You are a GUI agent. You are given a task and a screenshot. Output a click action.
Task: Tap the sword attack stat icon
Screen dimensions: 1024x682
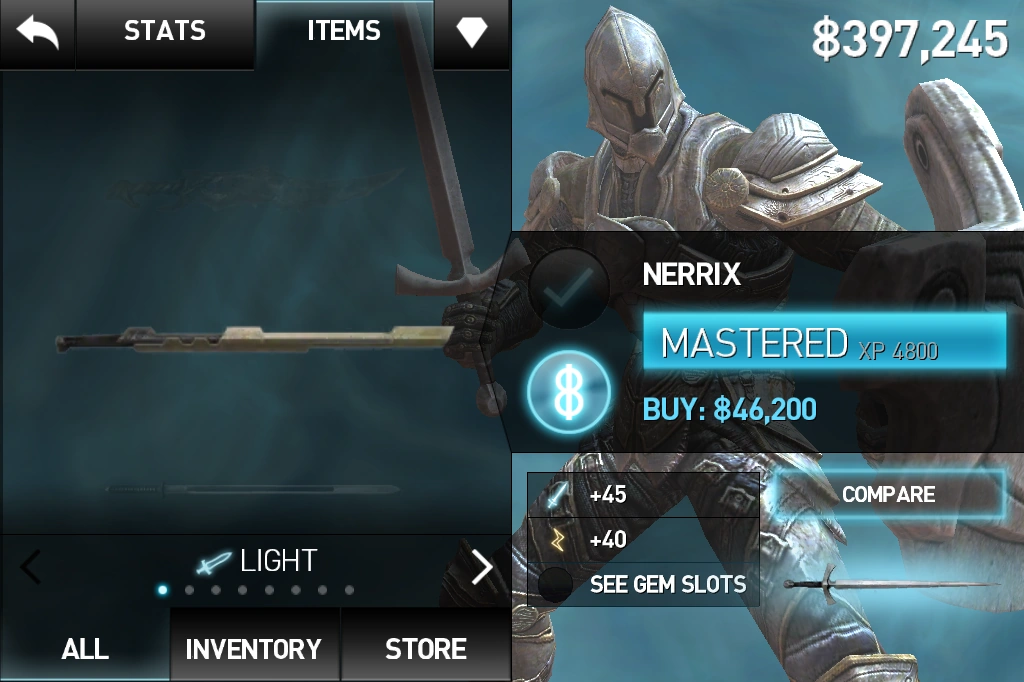click(x=556, y=495)
